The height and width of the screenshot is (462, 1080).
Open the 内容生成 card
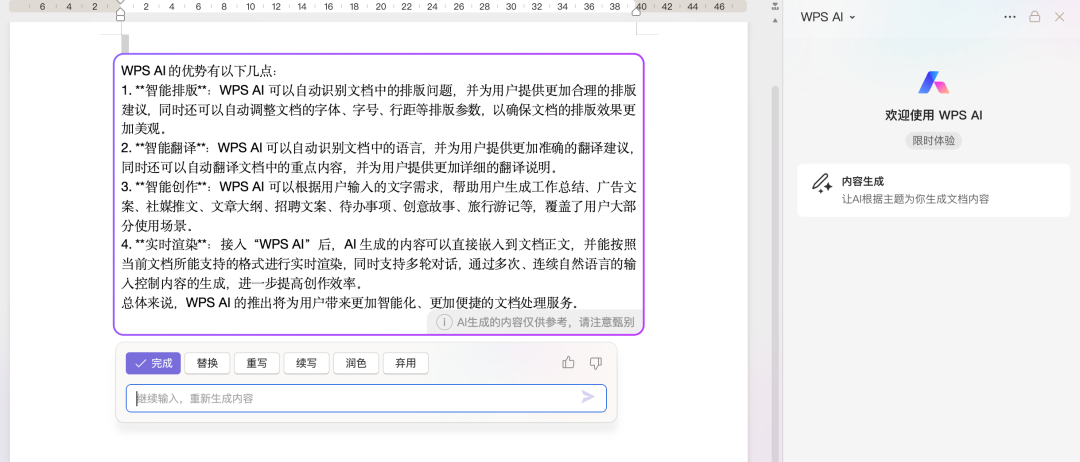click(x=934, y=190)
